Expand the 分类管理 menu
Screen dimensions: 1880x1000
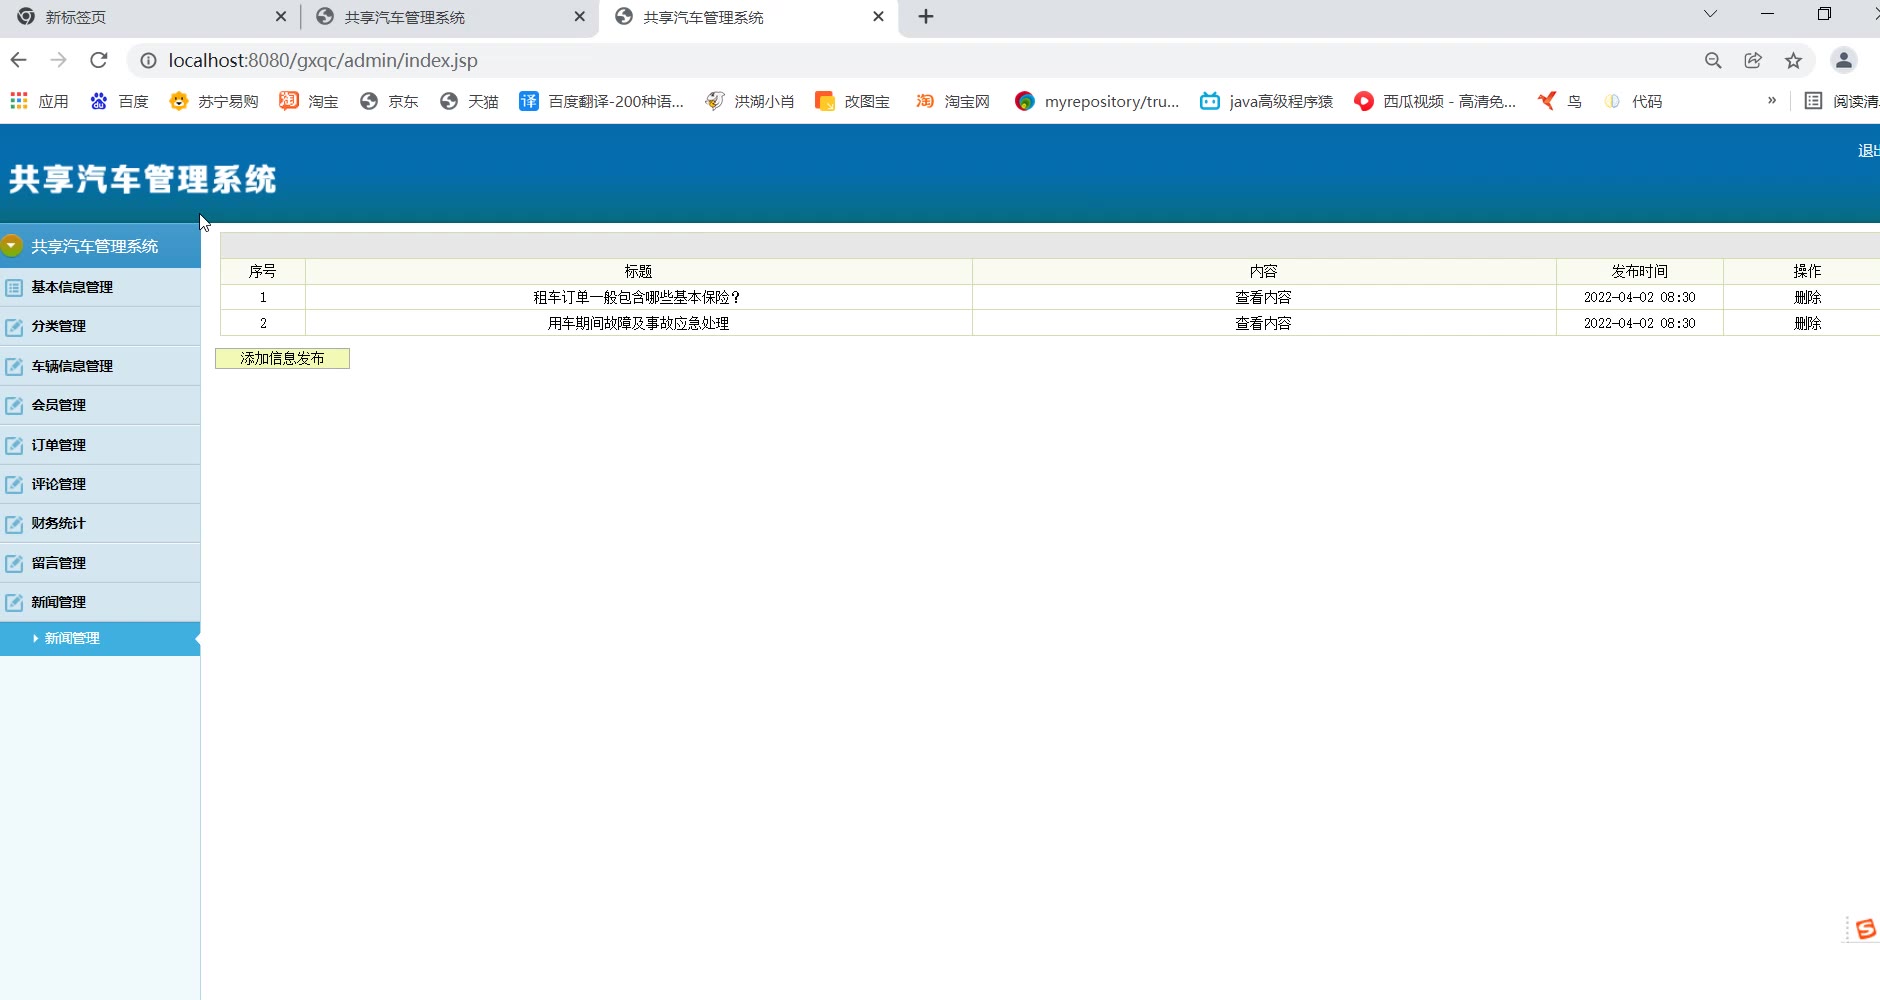click(100, 326)
